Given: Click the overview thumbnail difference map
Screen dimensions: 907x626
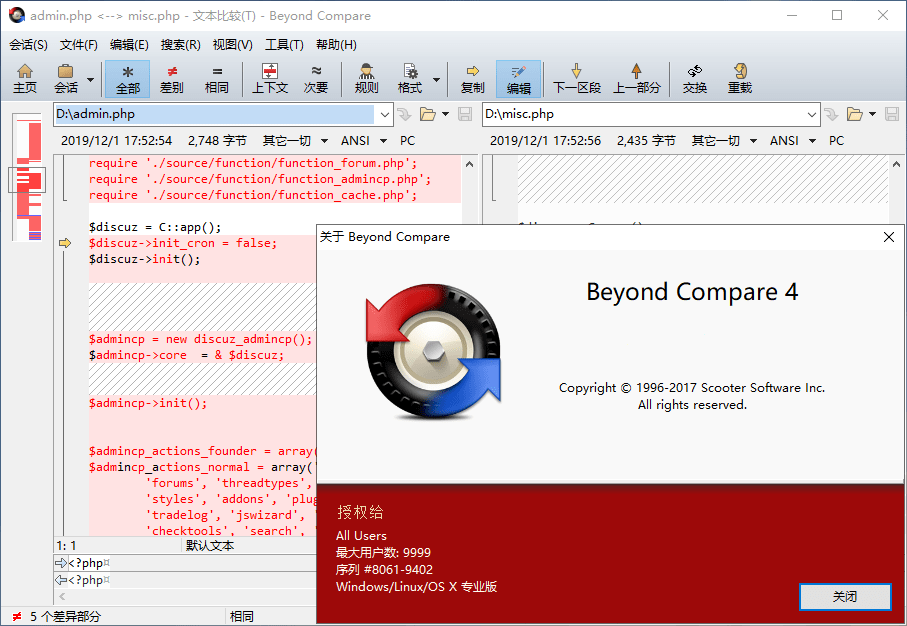Looking at the screenshot, I should (x=27, y=177).
